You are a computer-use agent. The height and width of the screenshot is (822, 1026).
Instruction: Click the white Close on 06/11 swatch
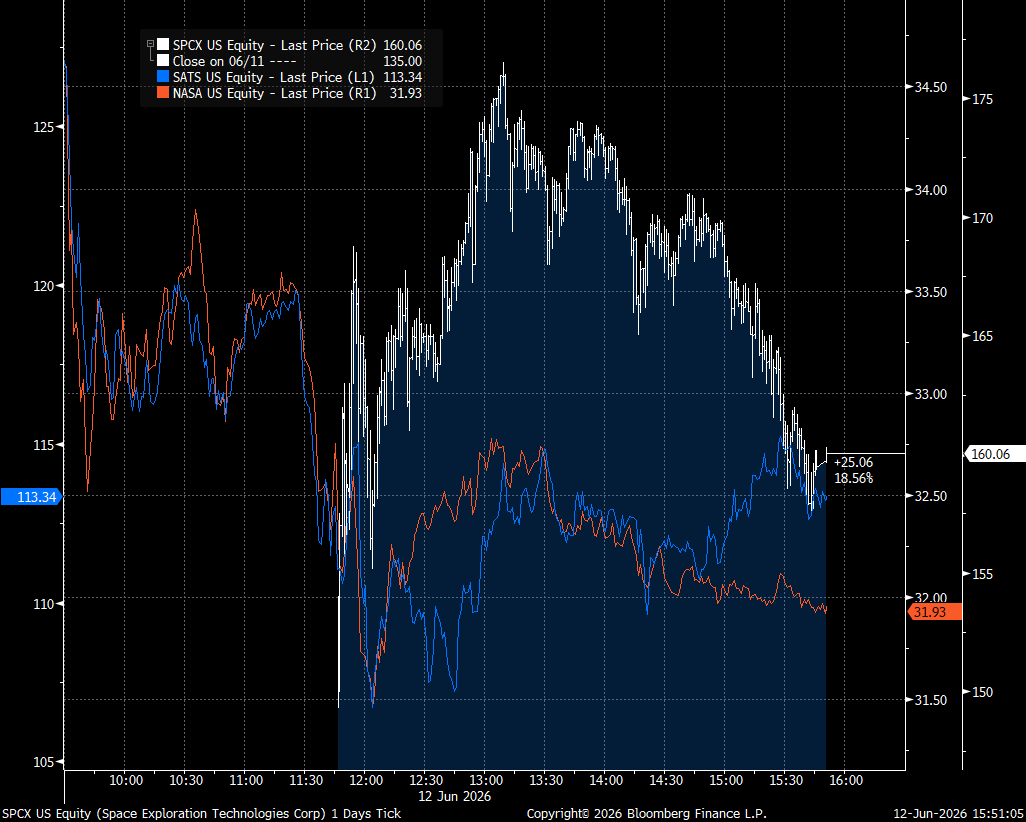tap(163, 61)
